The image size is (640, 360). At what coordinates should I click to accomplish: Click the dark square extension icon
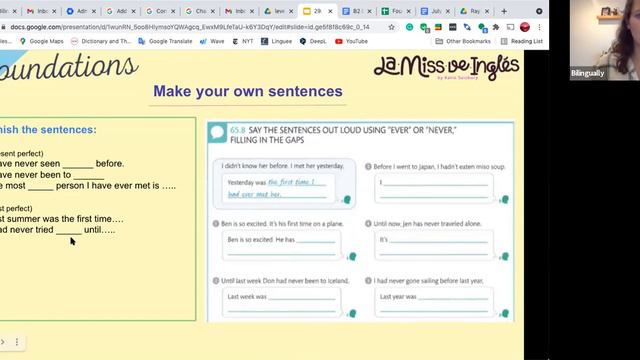click(x=453, y=27)
